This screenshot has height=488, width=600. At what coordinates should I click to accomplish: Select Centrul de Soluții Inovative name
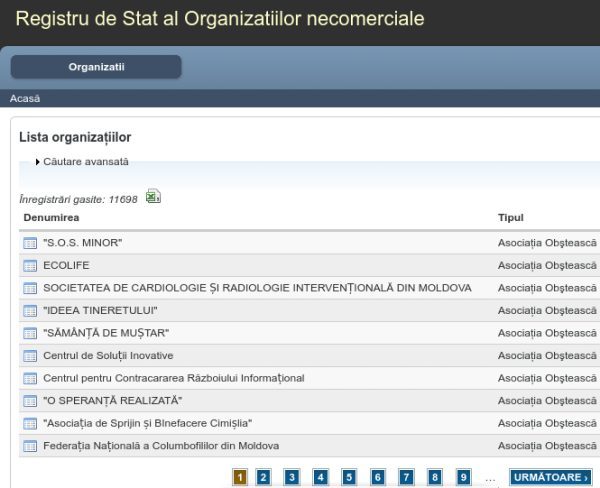click(108, 356)
